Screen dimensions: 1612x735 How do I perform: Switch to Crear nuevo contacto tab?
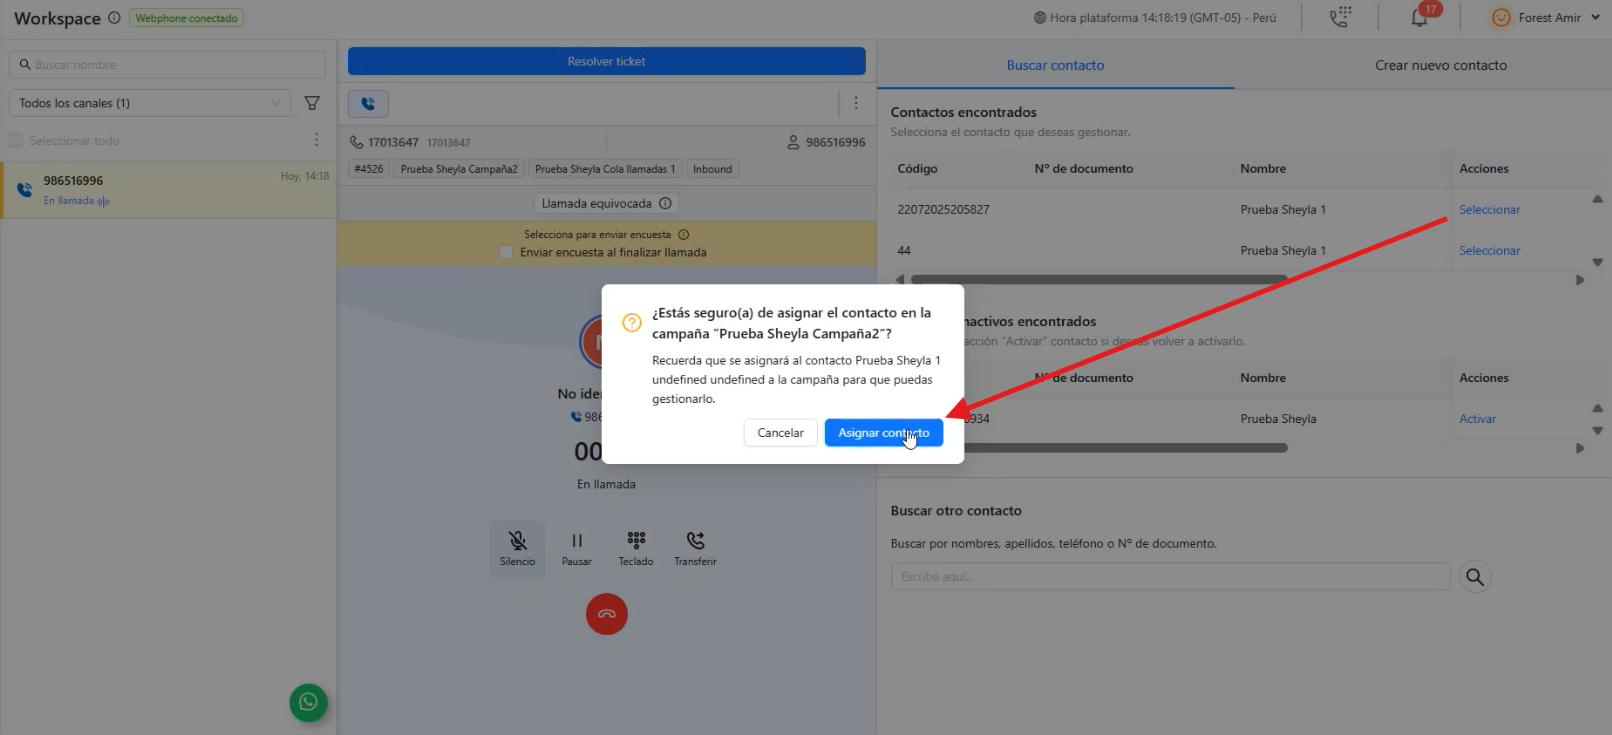coord(1440,65)
